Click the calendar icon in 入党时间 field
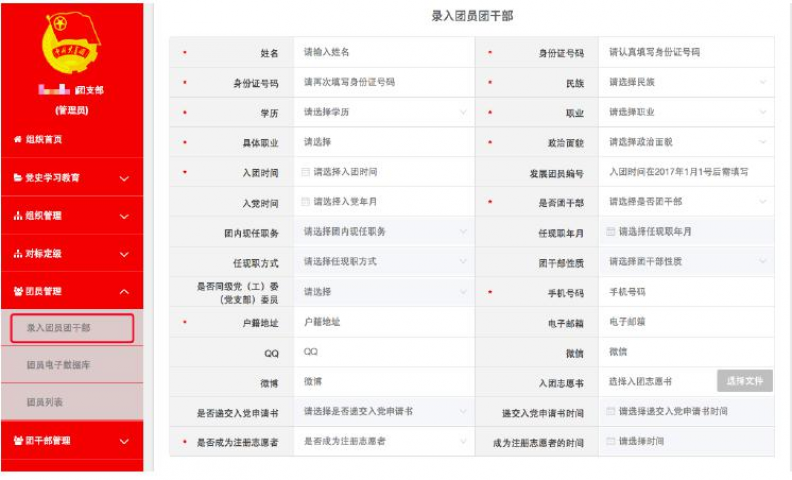The image size is (792, 480). [x=306, y=202]
